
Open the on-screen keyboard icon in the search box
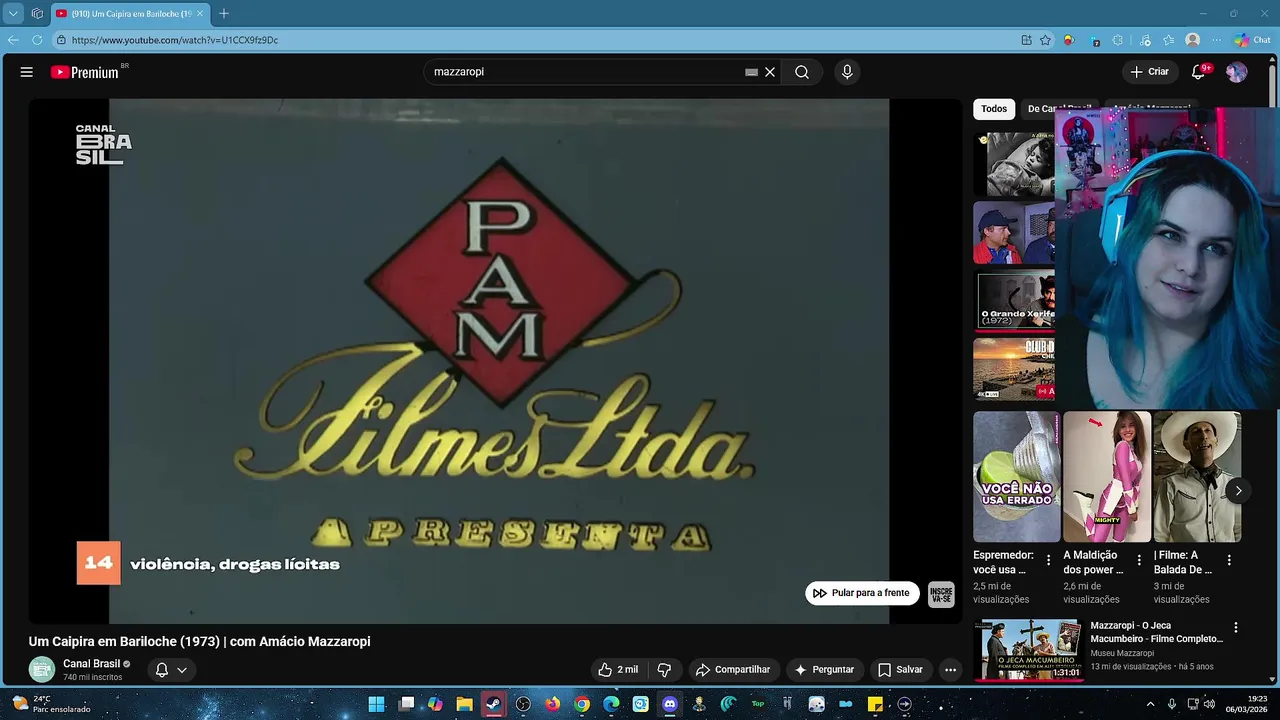coord(751,72)
